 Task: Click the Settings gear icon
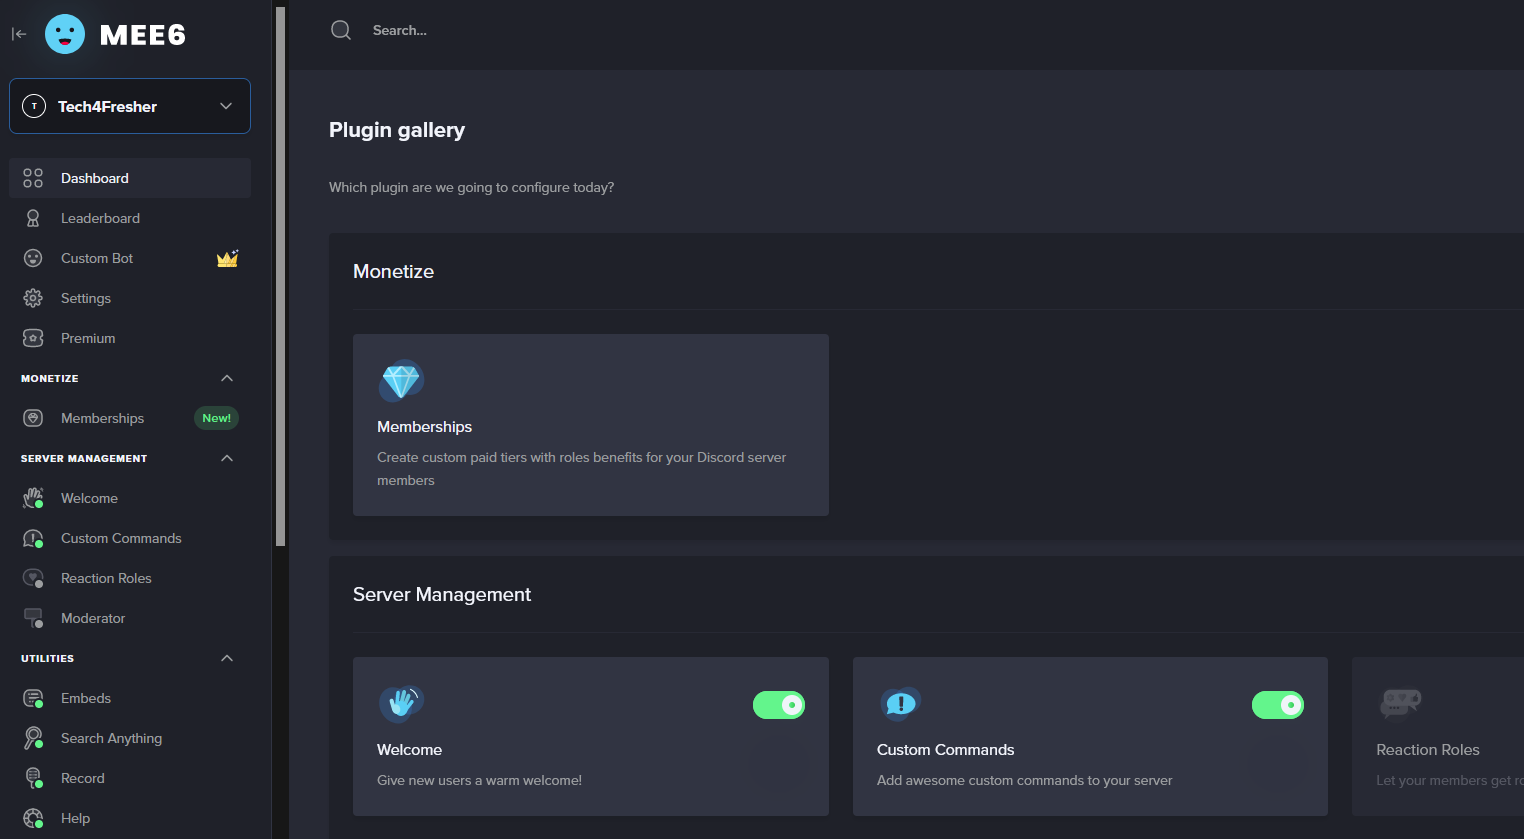pyautogui.click(x=33, y=298)
